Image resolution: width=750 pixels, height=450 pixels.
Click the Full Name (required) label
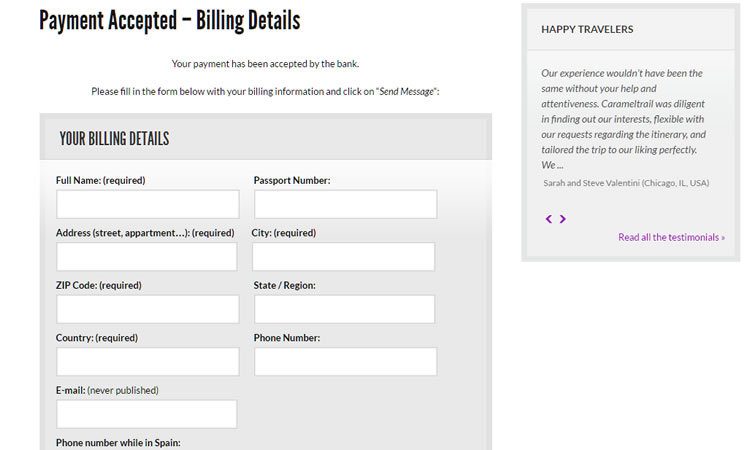click(100, 180)
